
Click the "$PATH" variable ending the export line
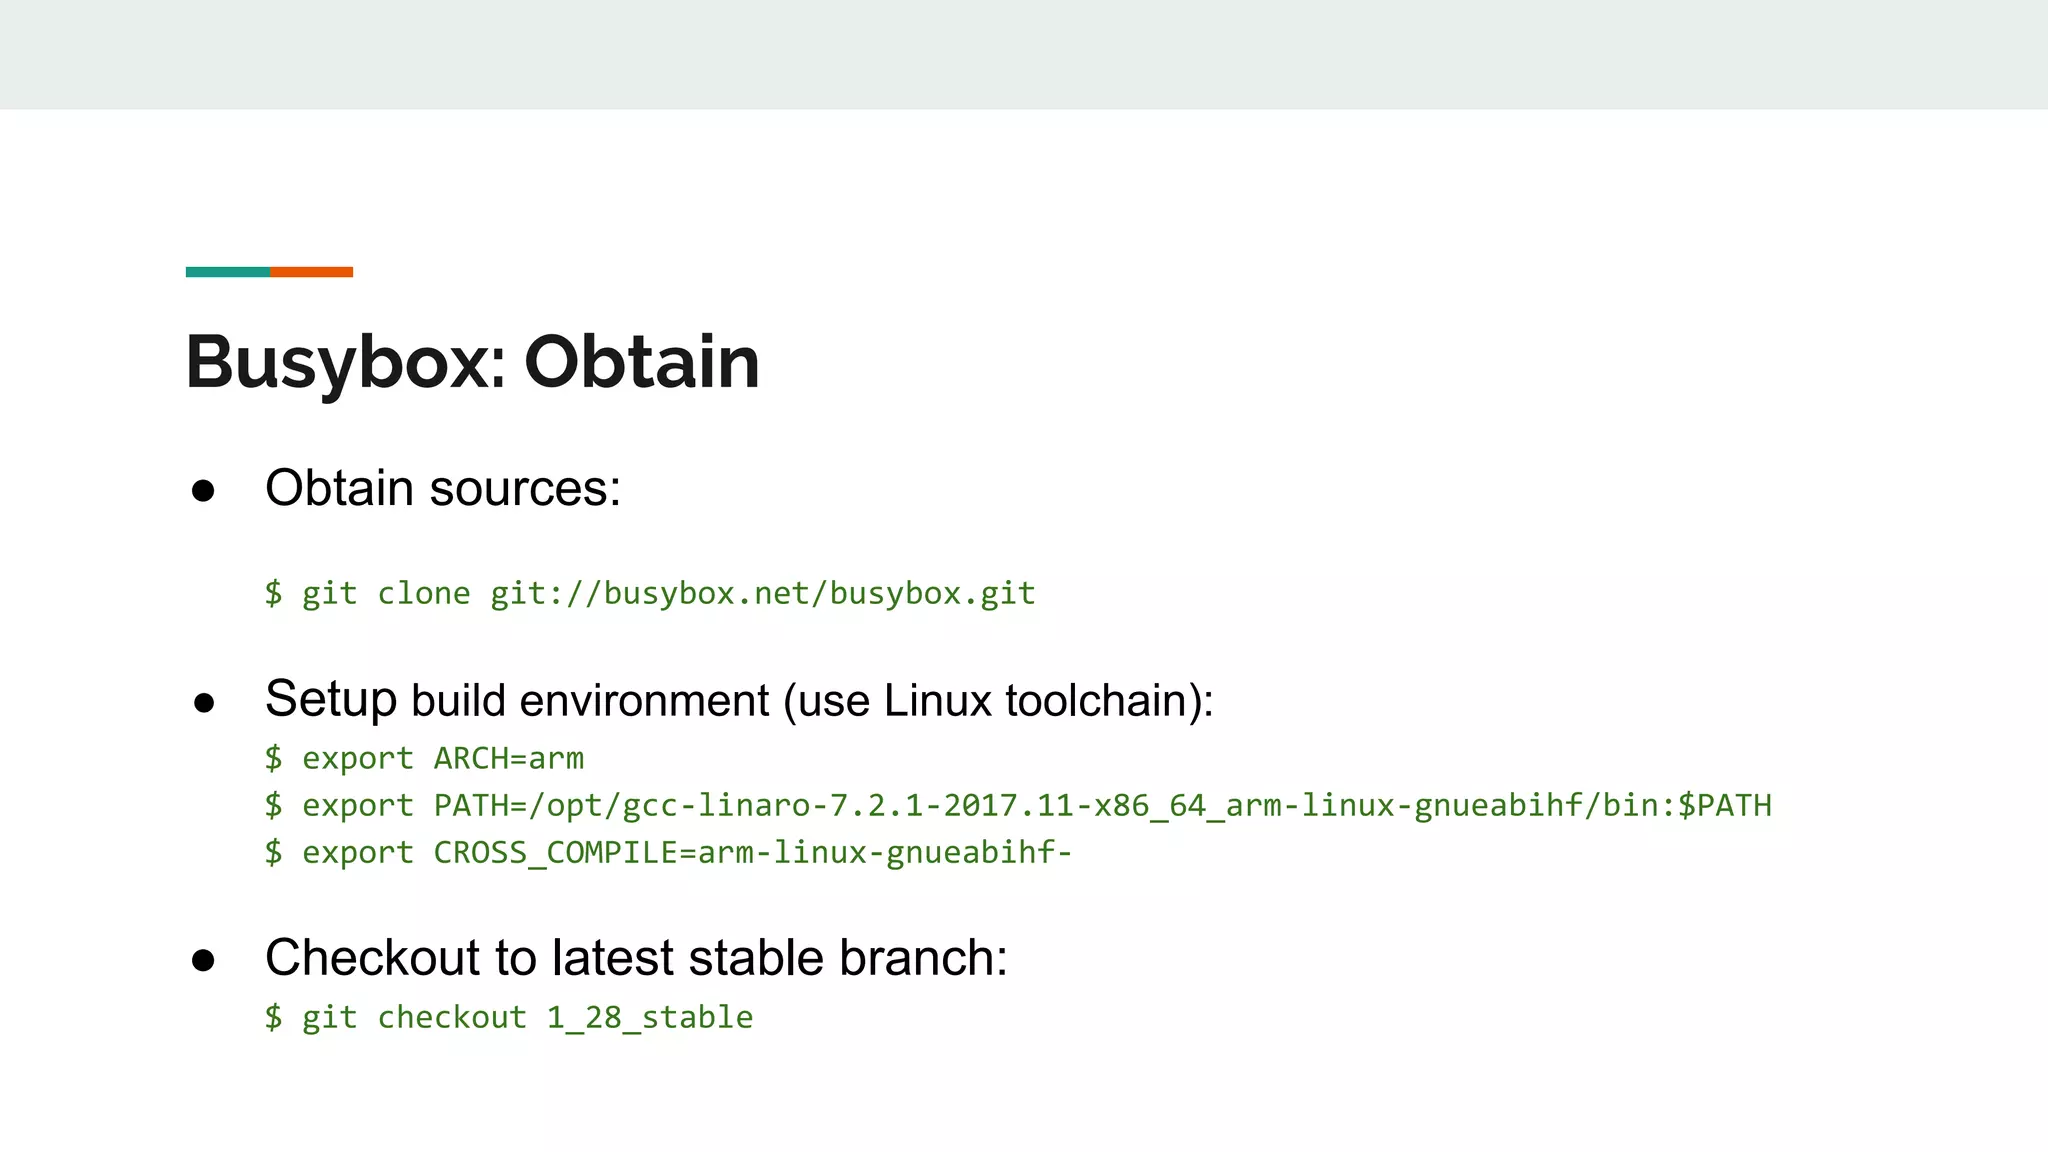1724,805
